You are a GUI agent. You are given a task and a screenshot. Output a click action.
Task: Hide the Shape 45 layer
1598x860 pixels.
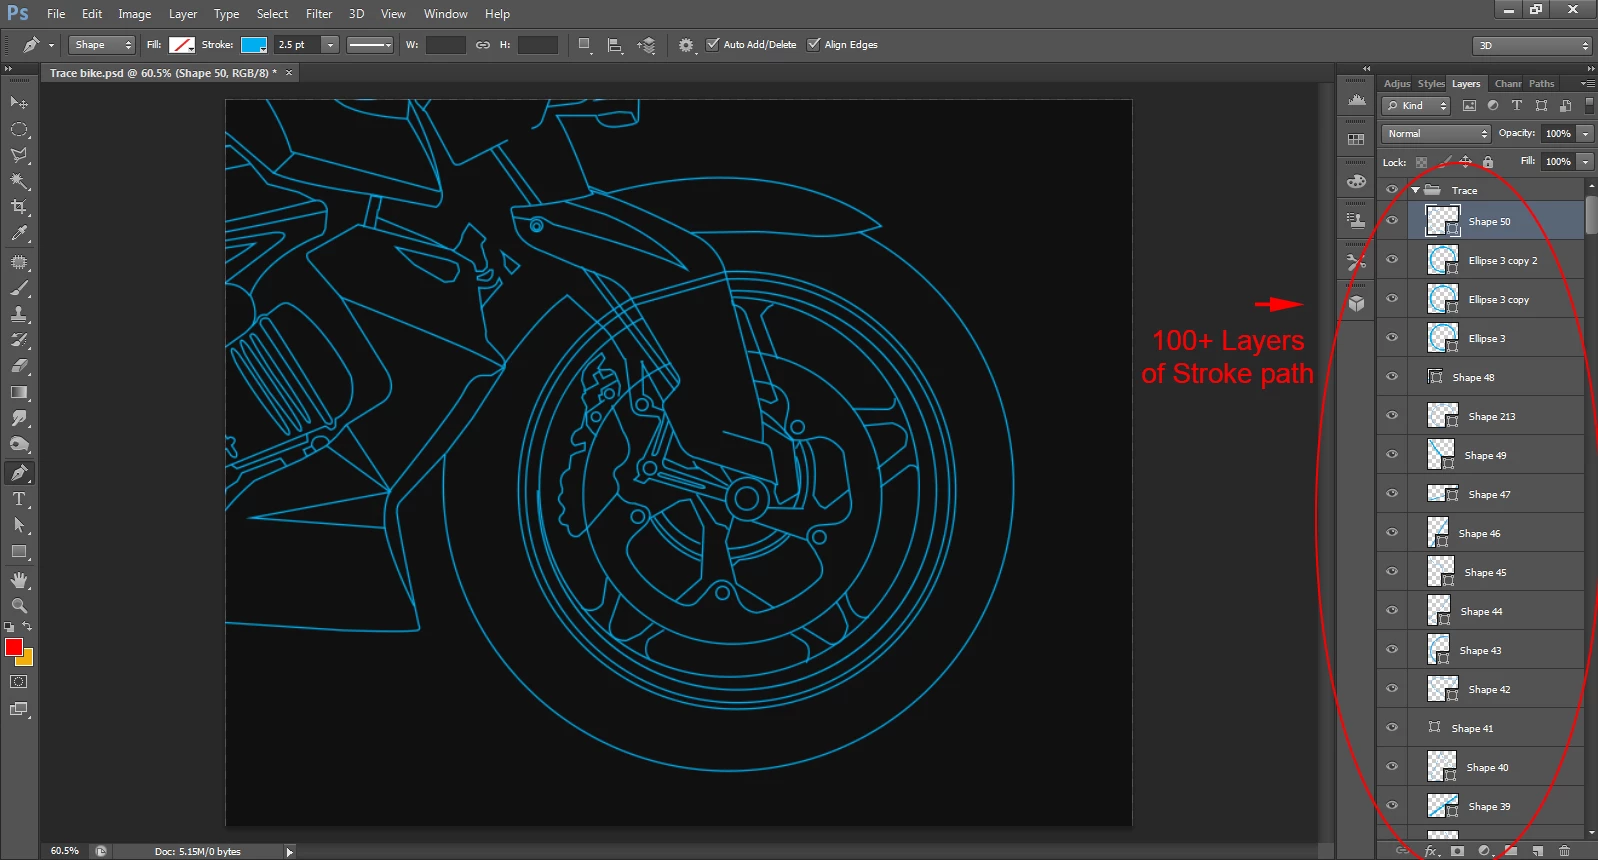(1391, 572)
